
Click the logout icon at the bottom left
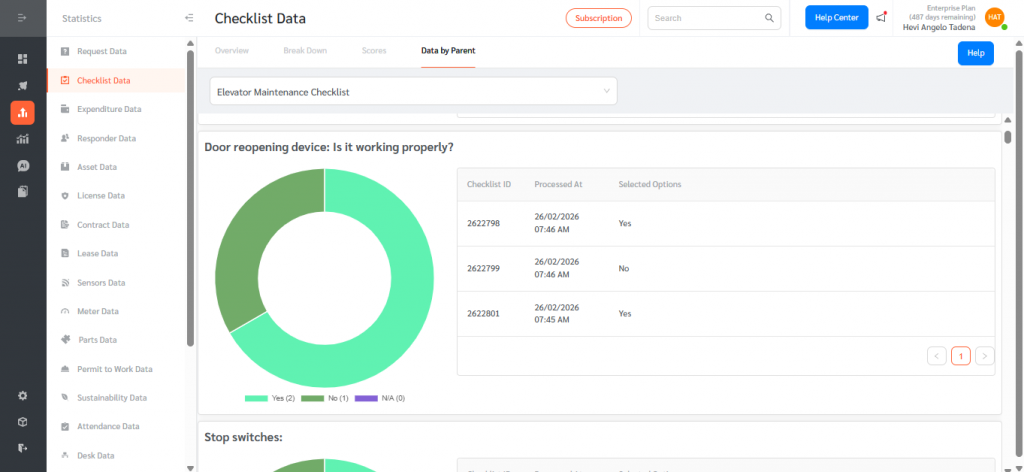22,447
